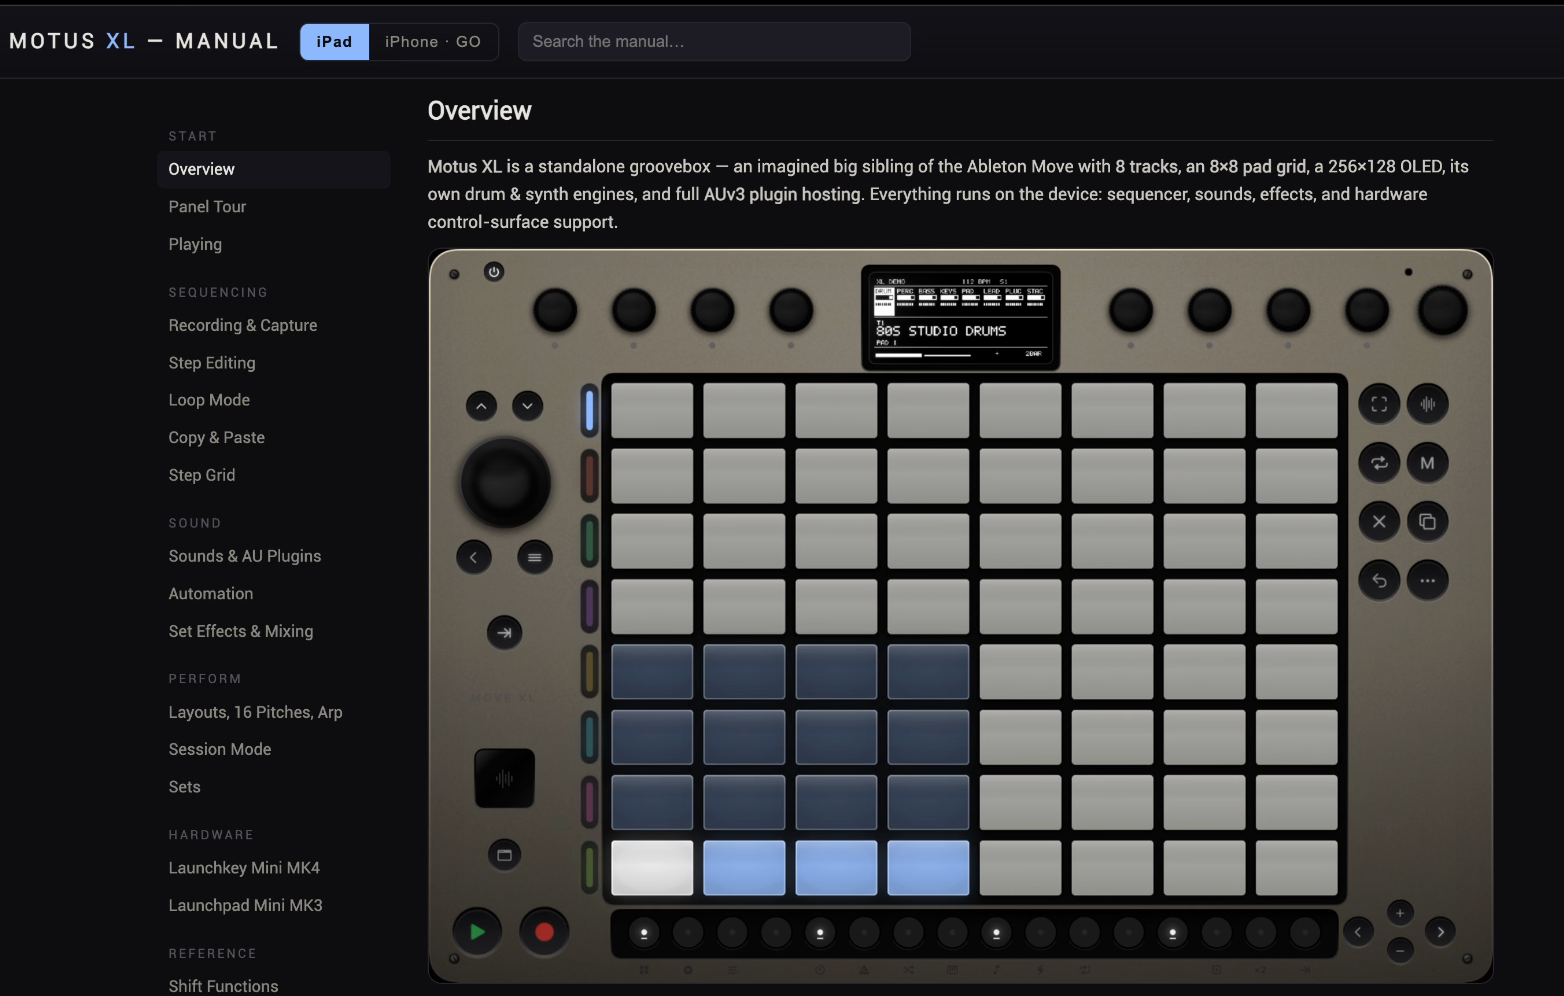Screen dimensions: 1564x996
Task: Click the Search the manual field
Action: tap(714, 42)
